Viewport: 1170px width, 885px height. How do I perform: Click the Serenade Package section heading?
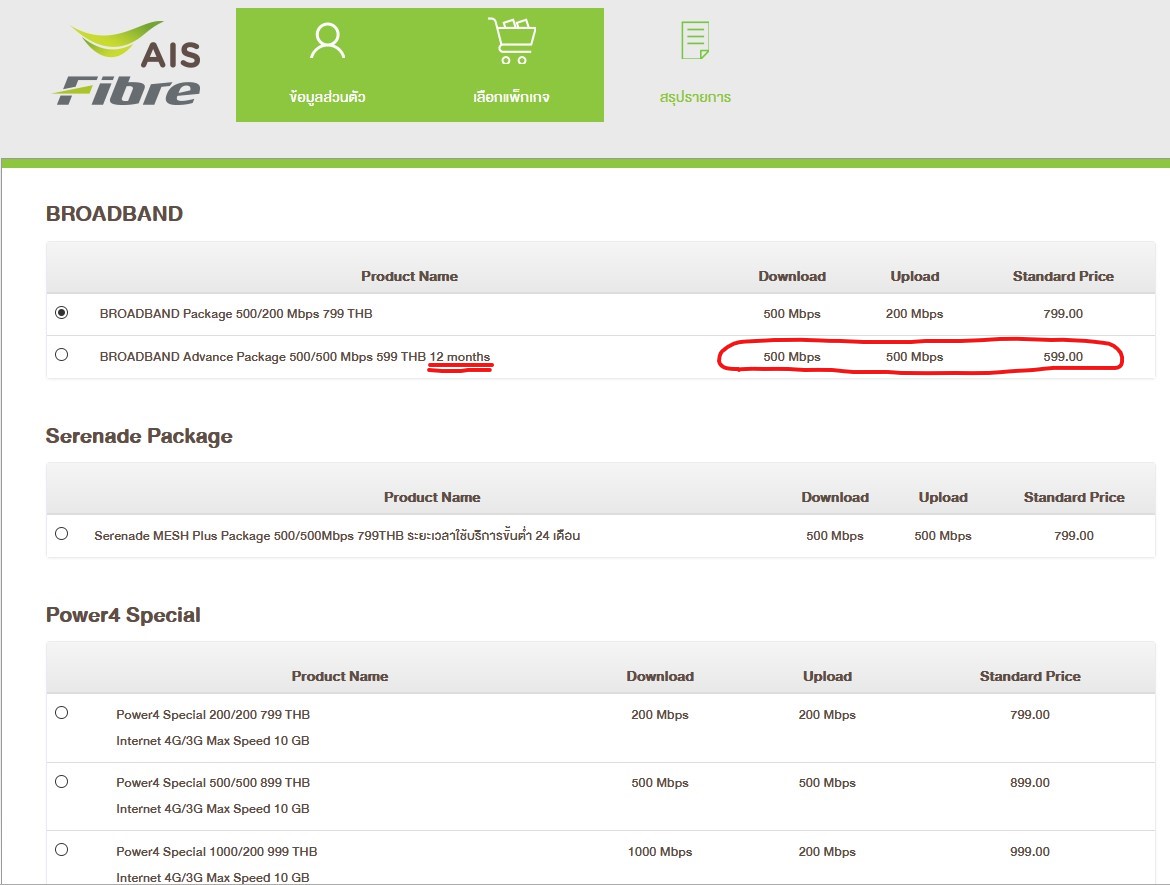(x=139, y=437)
